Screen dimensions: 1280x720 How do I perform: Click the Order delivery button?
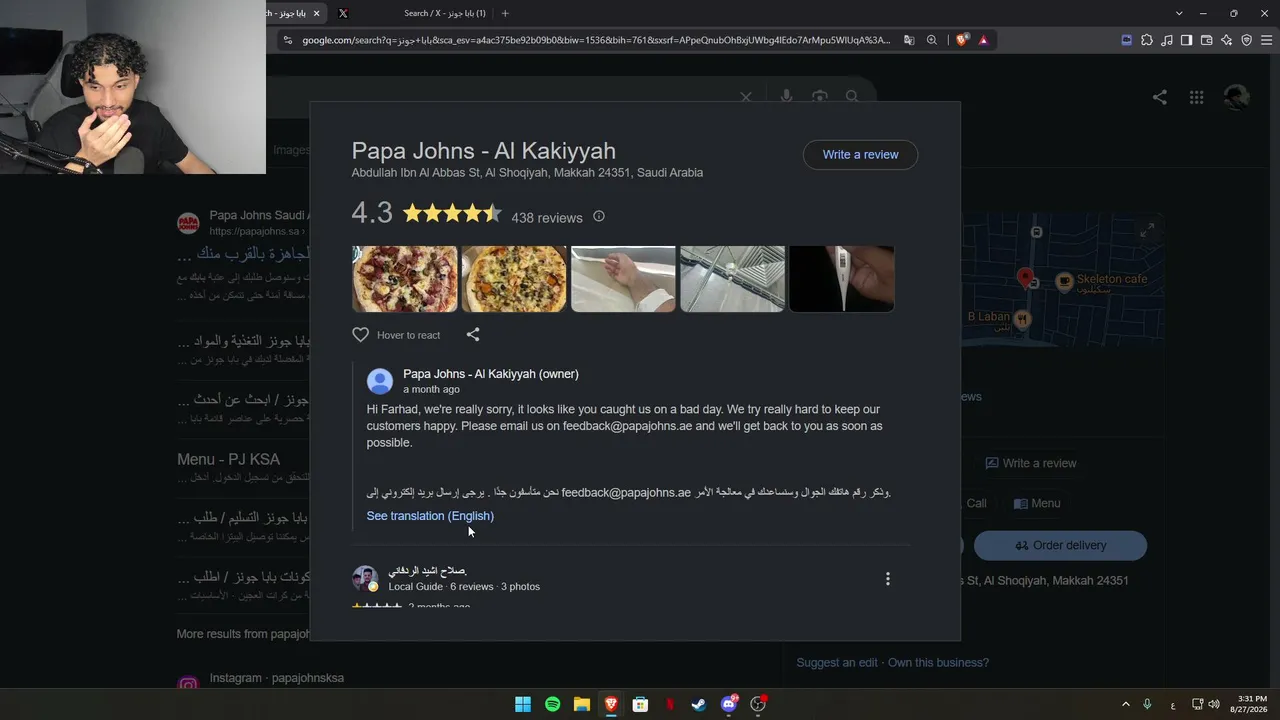[1061, 545]
